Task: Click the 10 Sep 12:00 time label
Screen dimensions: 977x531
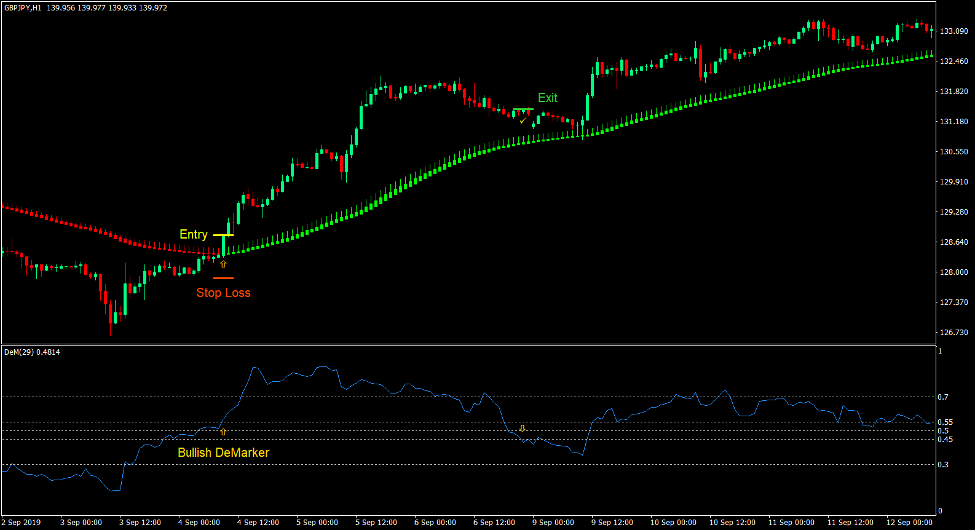Action: [x=733, y=522]
